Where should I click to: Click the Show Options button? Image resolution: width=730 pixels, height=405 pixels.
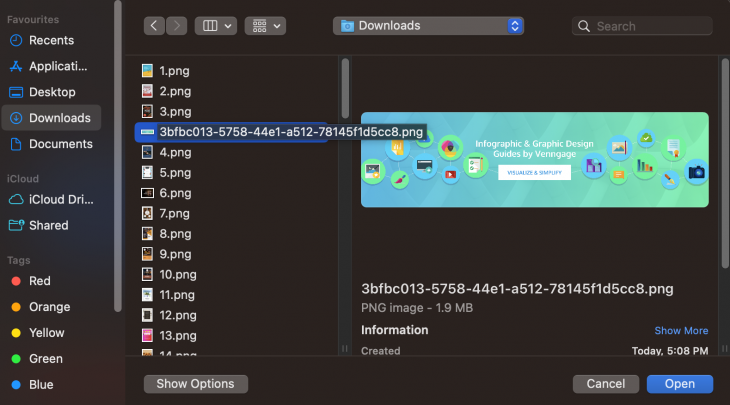tap(195, 384)
